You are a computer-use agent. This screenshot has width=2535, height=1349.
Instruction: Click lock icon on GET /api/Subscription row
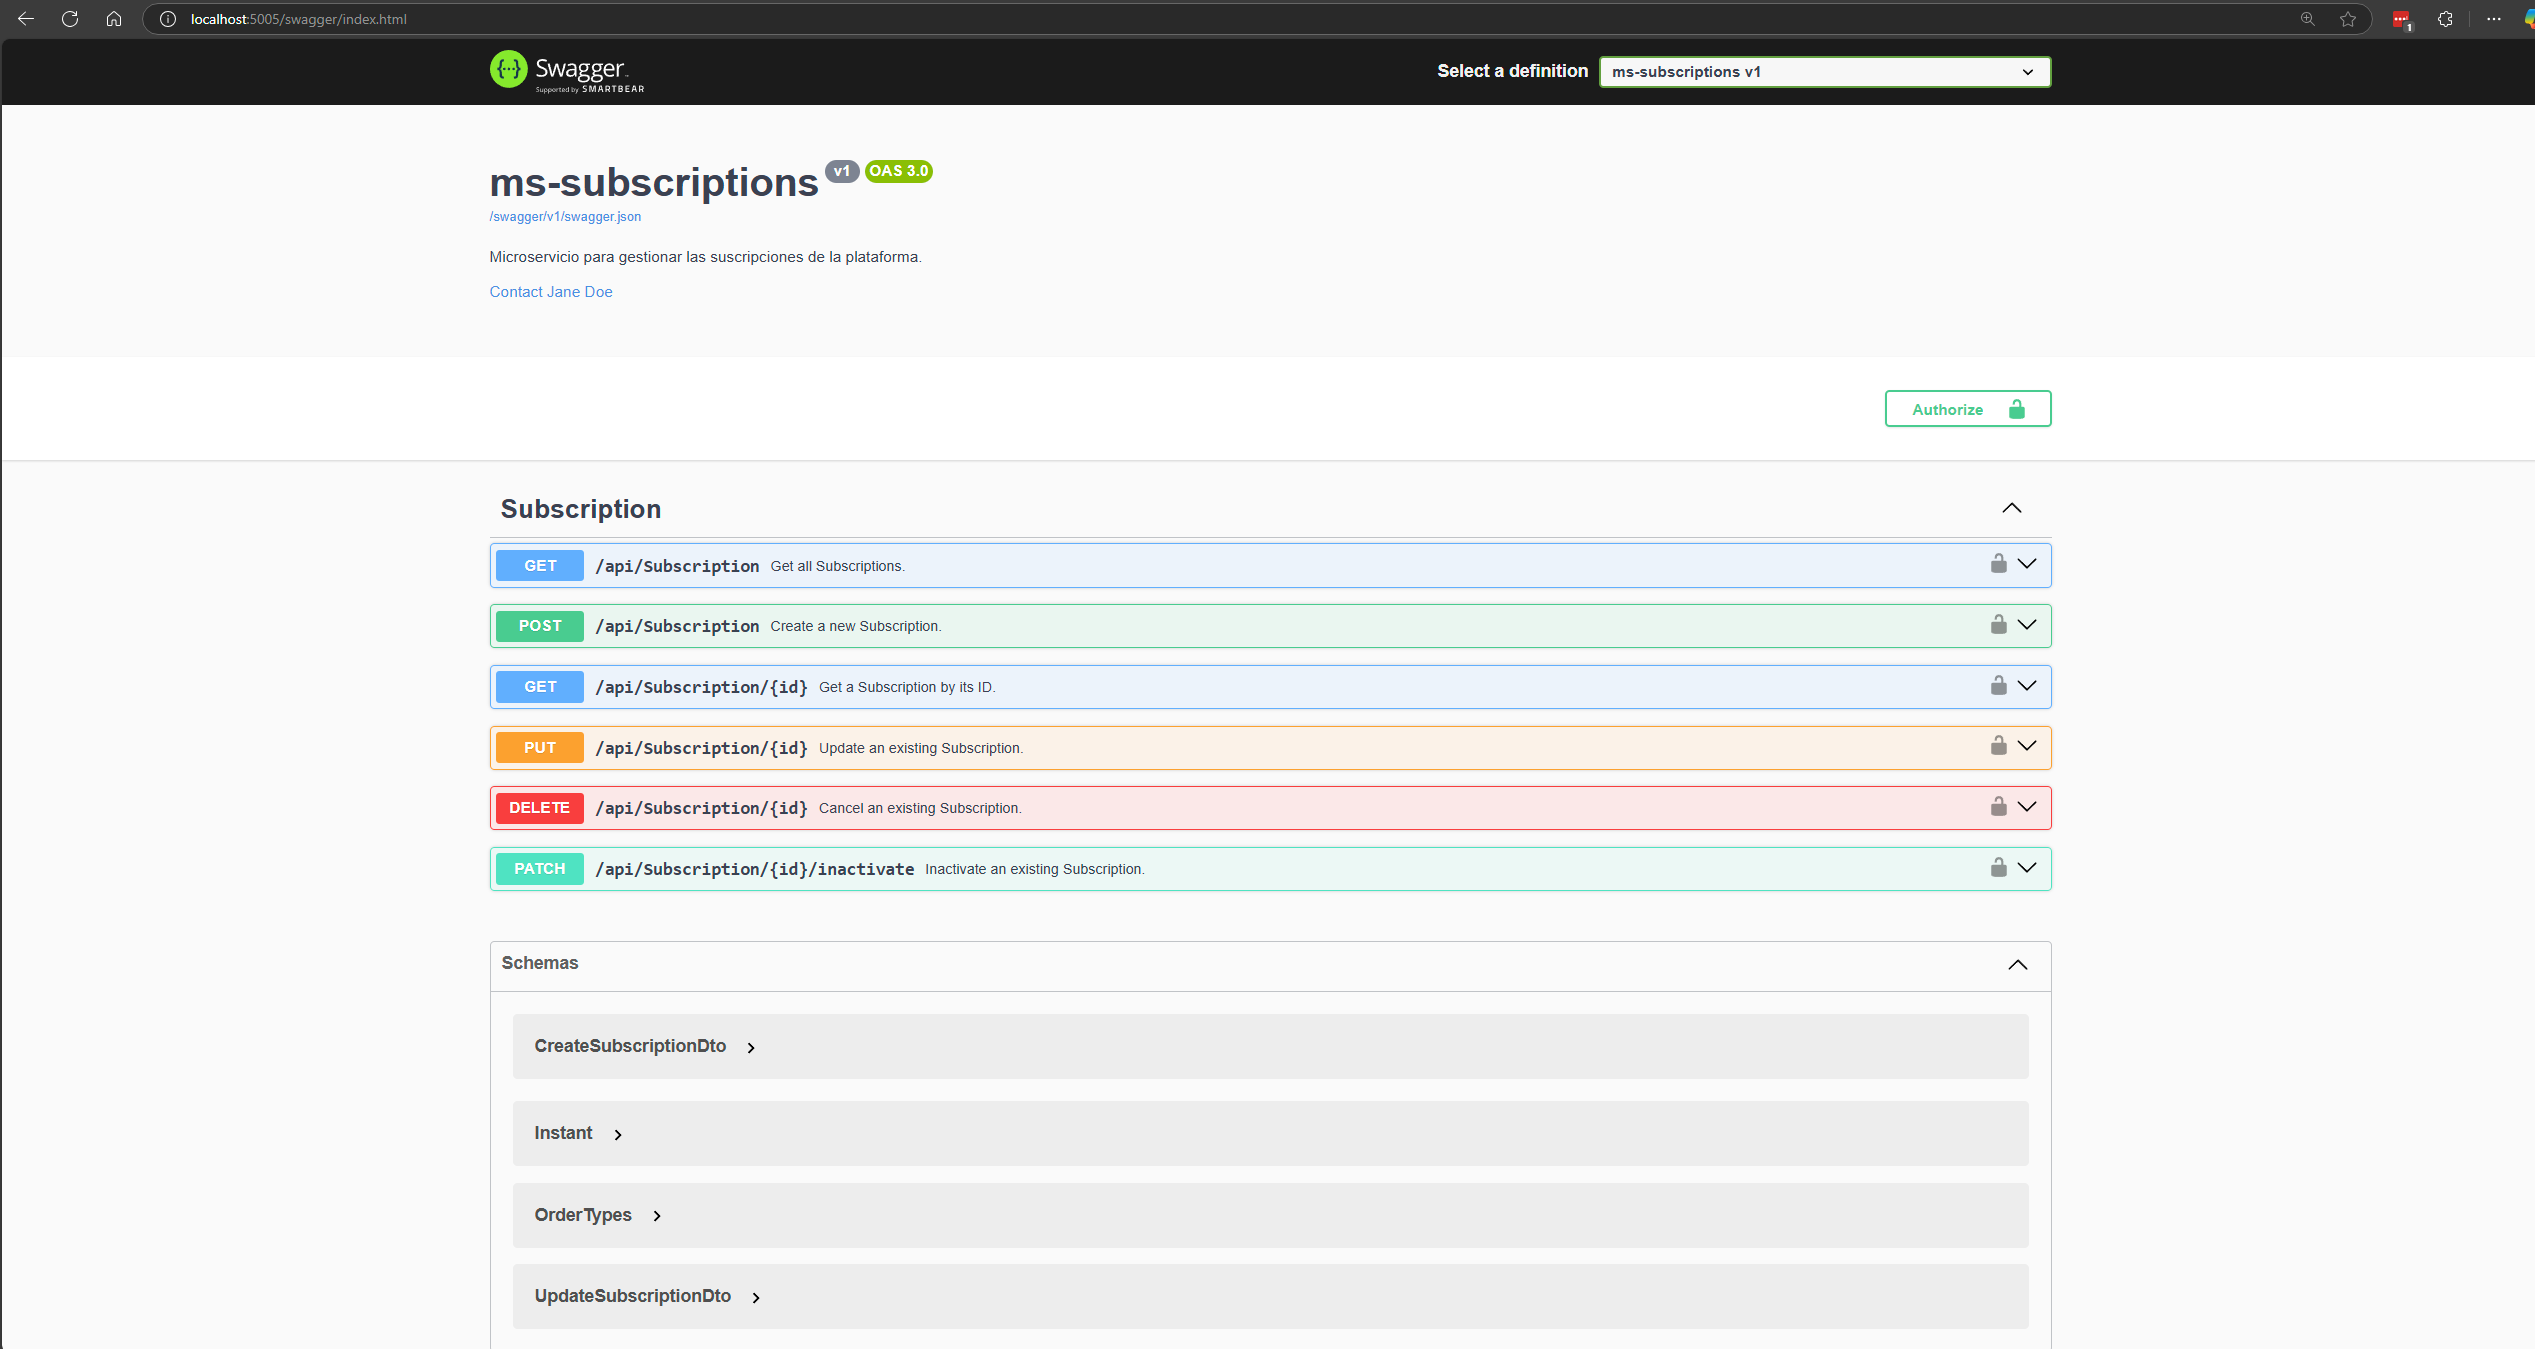(1998, 564)
